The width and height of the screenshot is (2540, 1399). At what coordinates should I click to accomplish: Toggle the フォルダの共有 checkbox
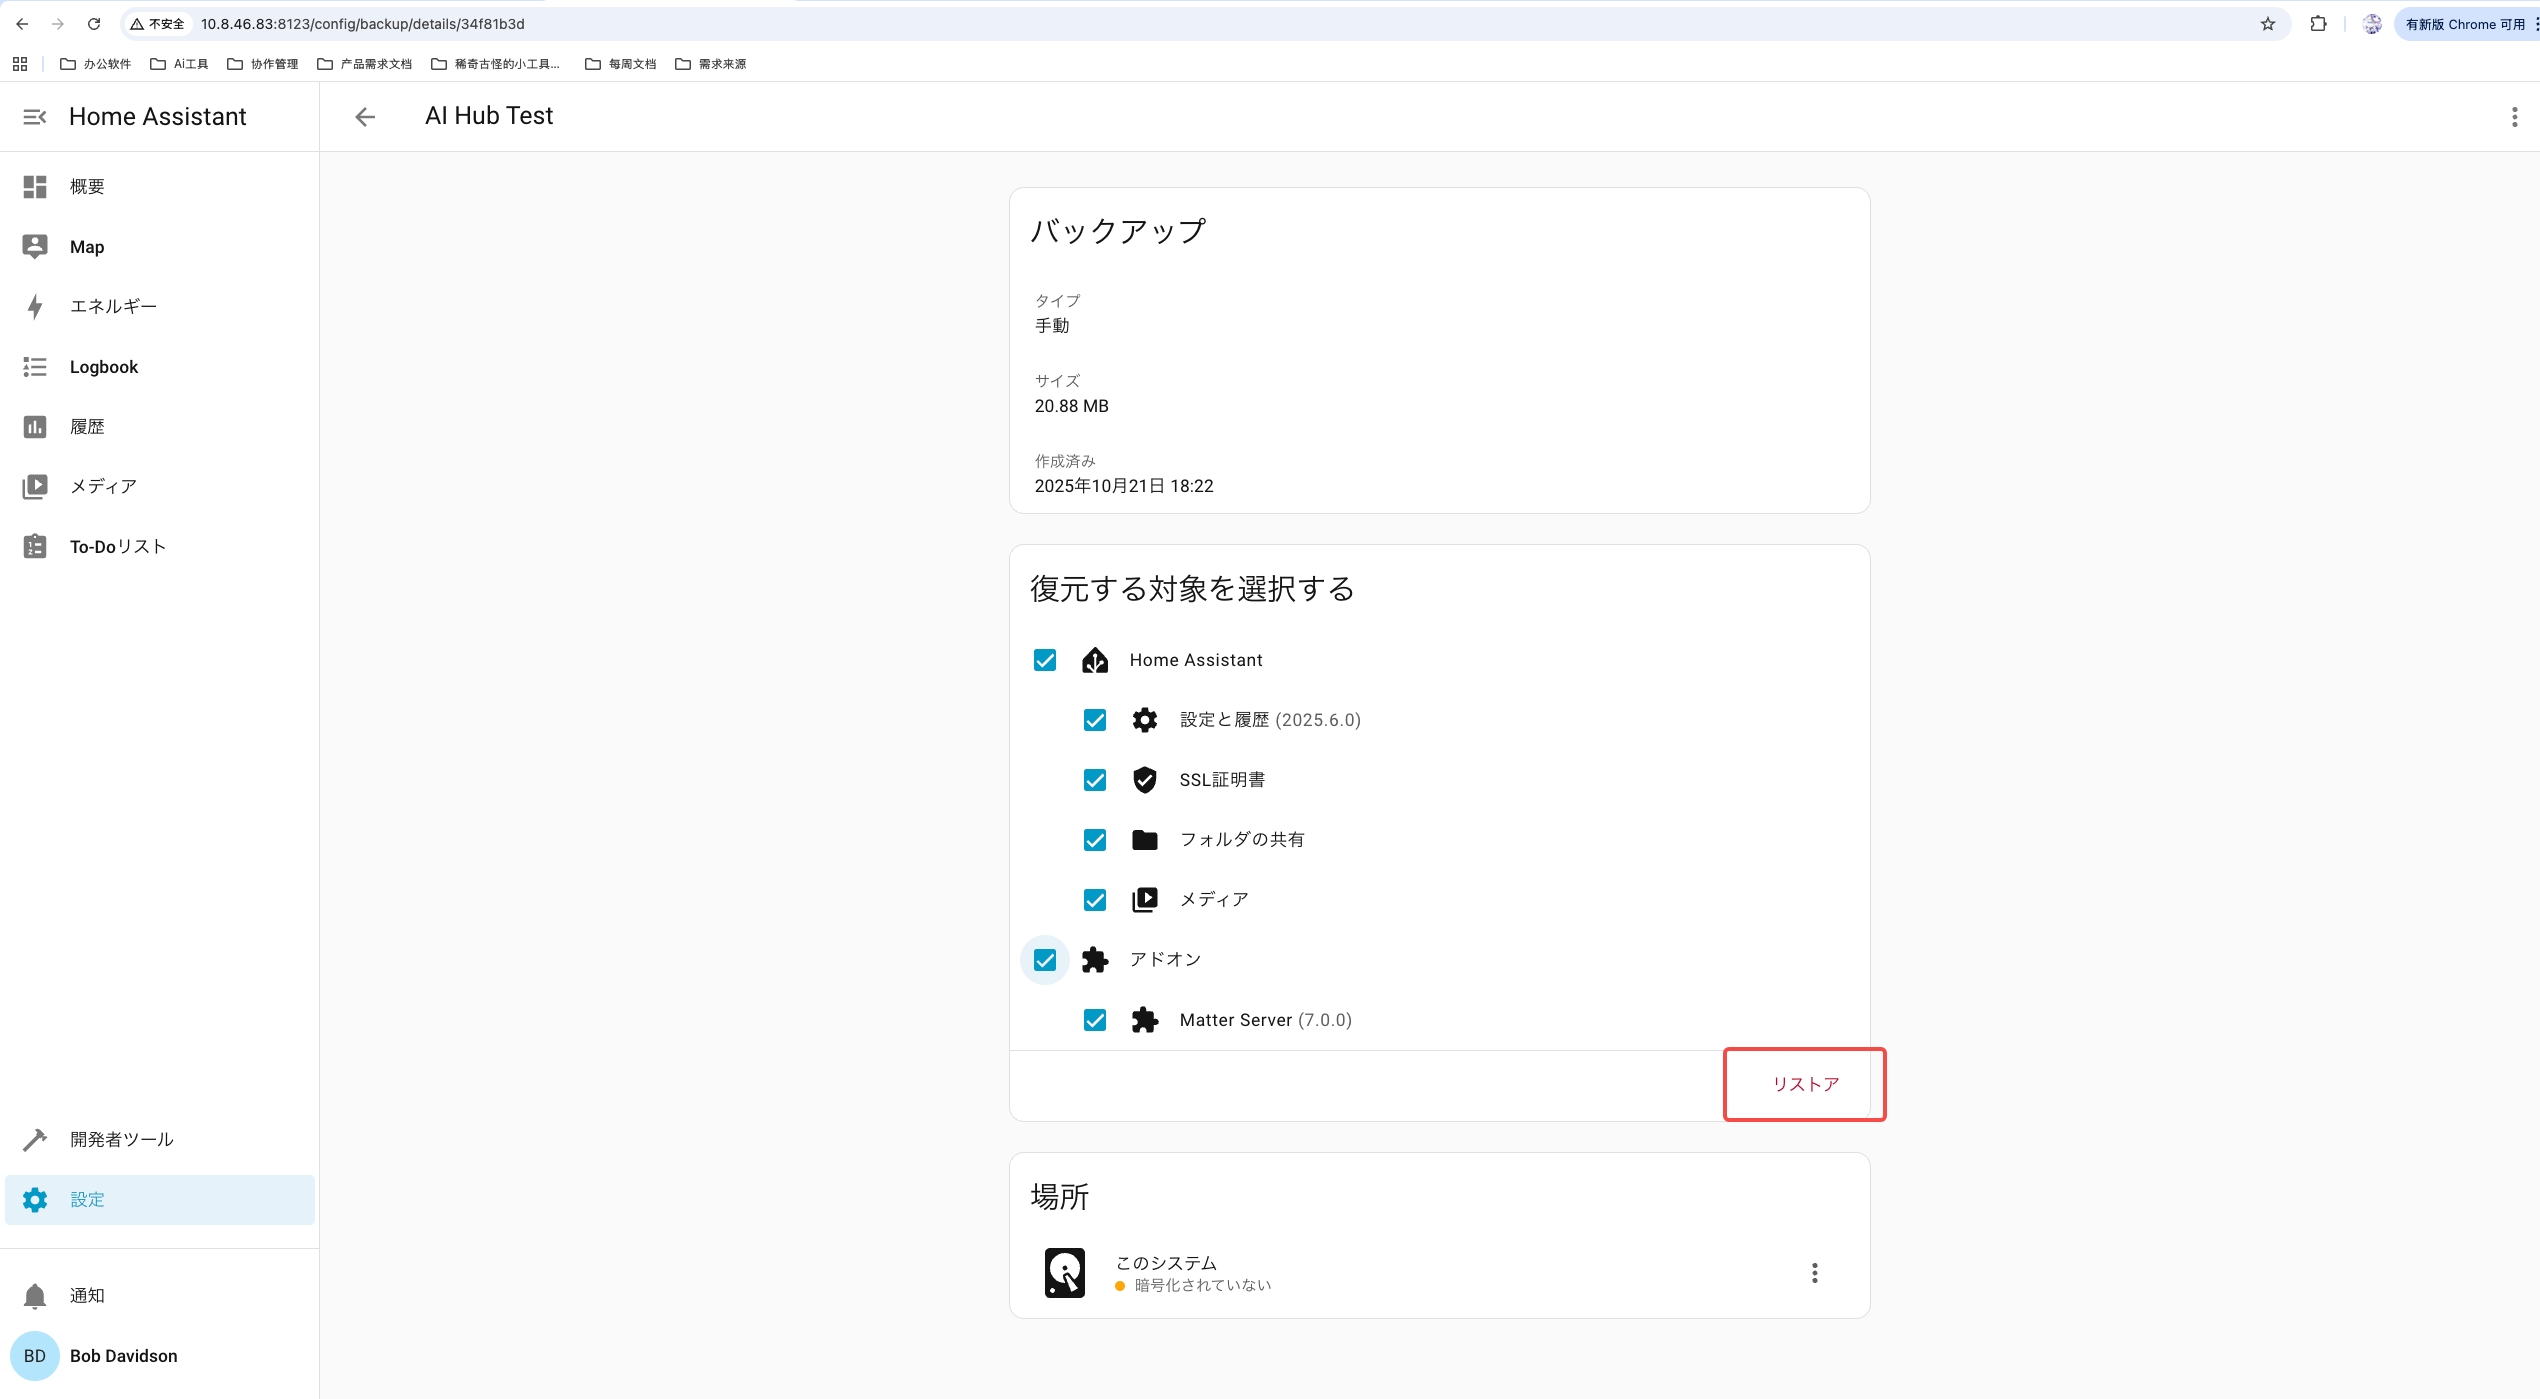(1095, 840)
